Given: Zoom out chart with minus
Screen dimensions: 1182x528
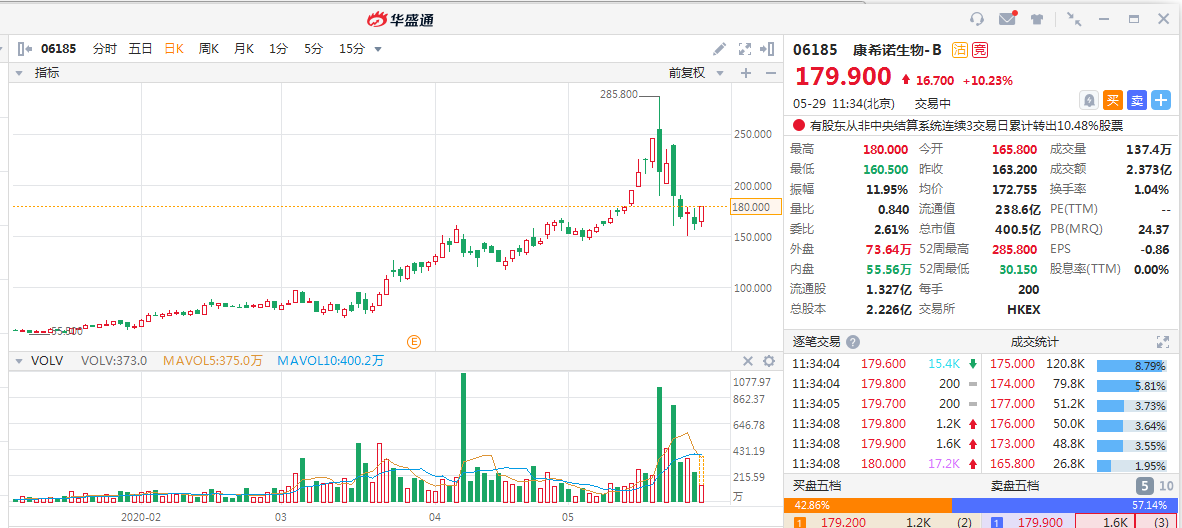Looking at the screenshot, I should click(770, 73).
